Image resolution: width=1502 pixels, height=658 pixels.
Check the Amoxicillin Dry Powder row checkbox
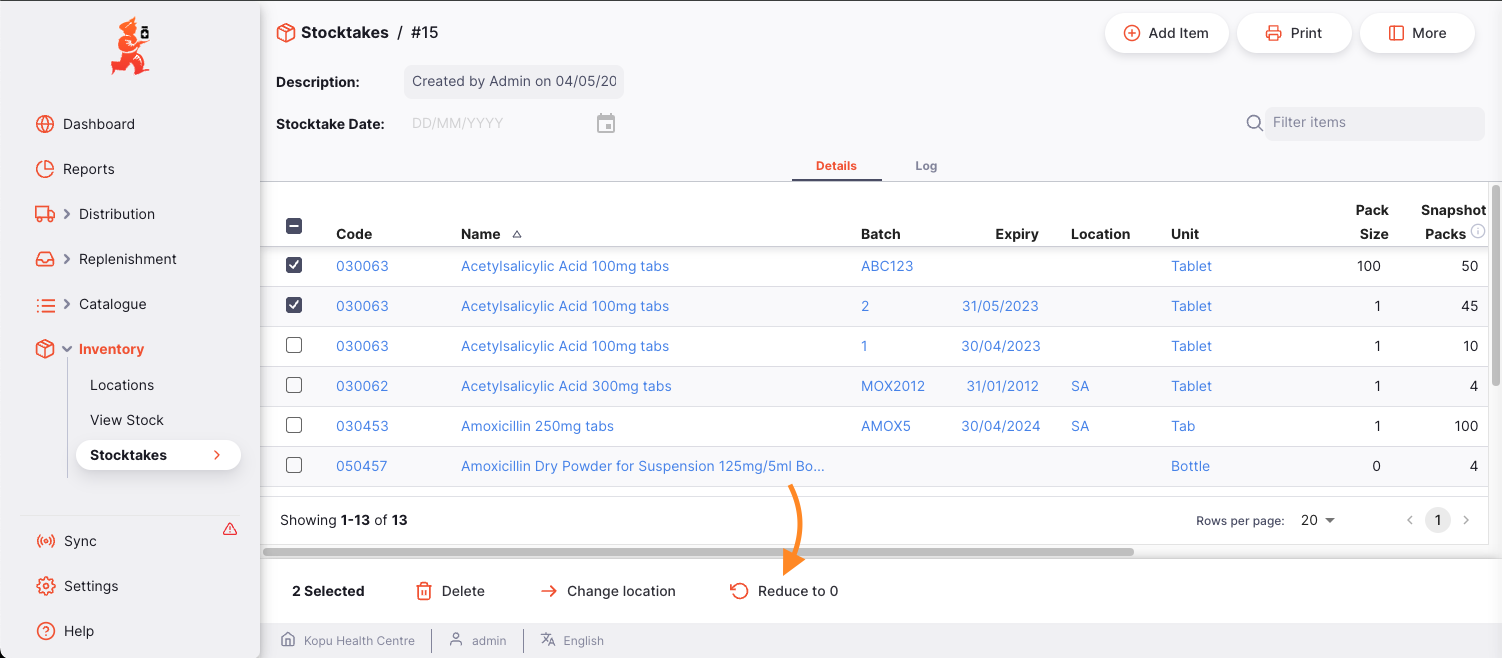(294, 466)
